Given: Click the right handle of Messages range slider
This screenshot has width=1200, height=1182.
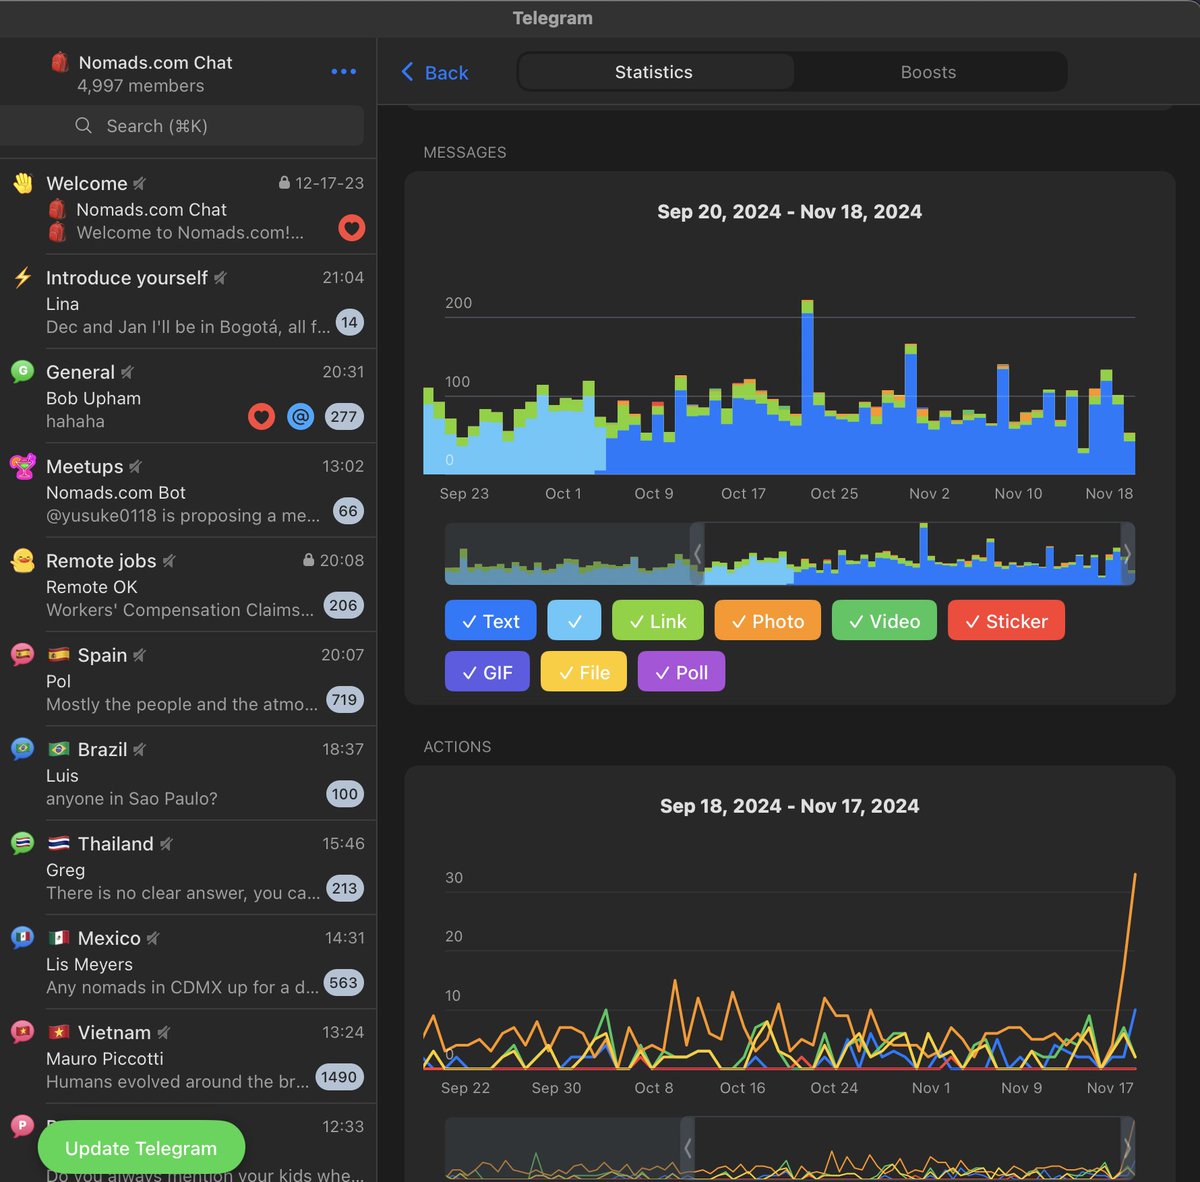Looking at the screenshot, I should click(1128, 554).
